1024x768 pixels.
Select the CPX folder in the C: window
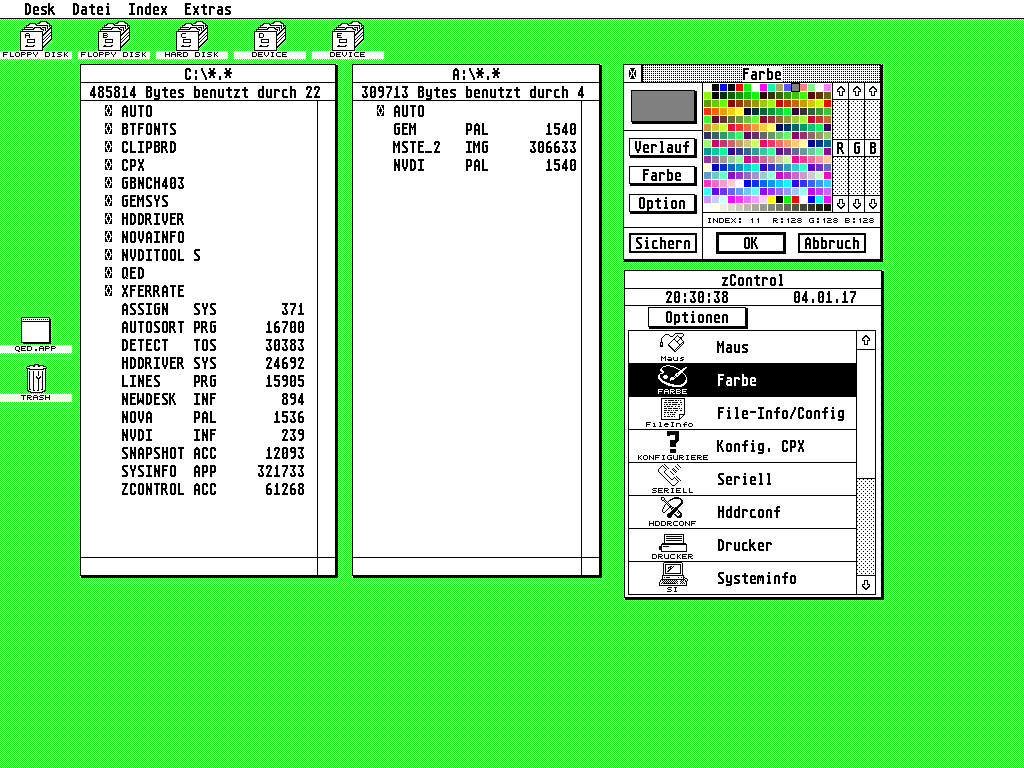[x=125, y=165]
